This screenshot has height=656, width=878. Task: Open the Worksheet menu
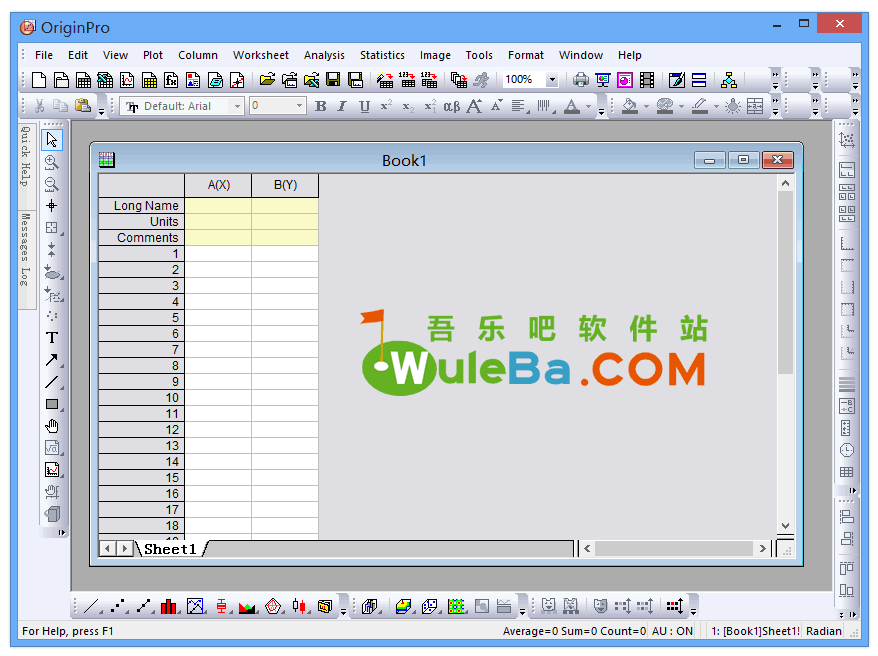pos(261,55)
